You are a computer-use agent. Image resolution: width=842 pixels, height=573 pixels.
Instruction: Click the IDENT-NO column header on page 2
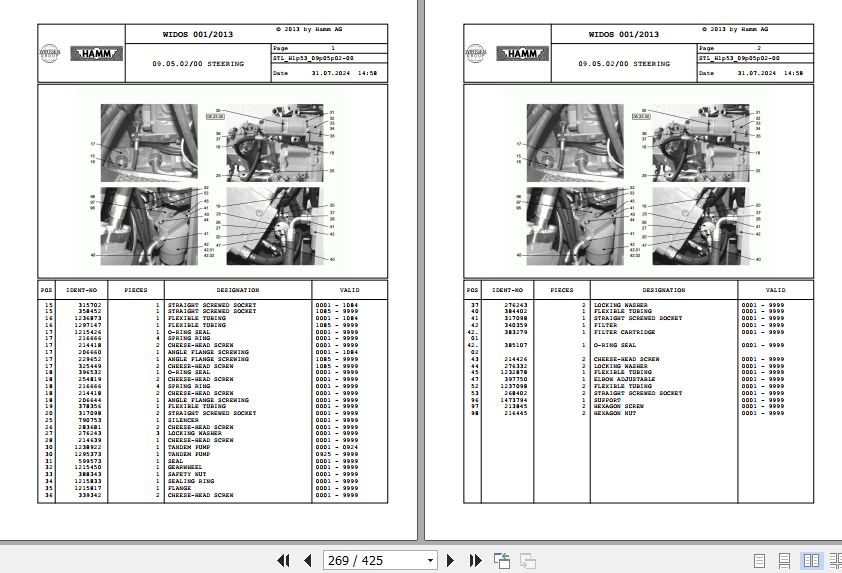click(x=507, y=290)
